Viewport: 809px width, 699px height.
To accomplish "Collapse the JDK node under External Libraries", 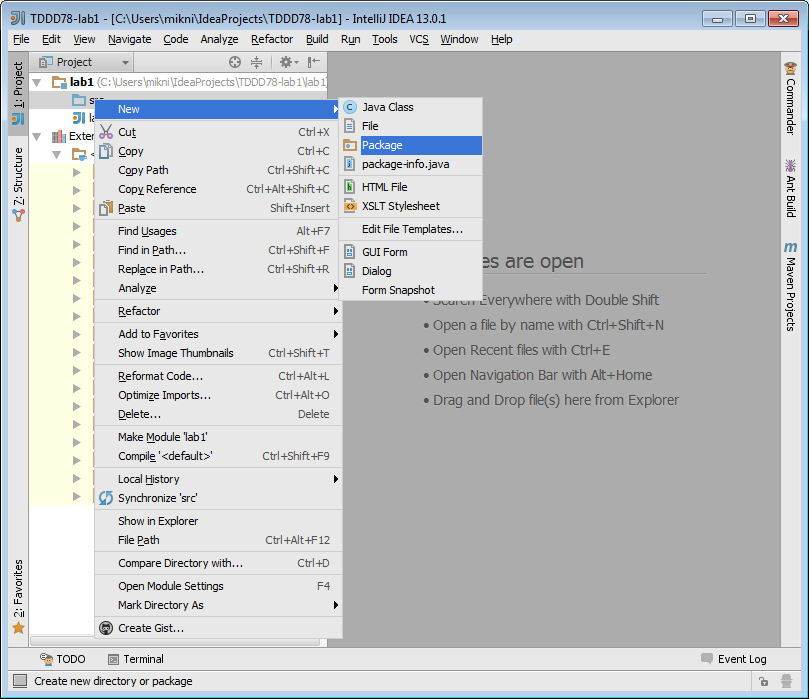I will tap(57, 155).
